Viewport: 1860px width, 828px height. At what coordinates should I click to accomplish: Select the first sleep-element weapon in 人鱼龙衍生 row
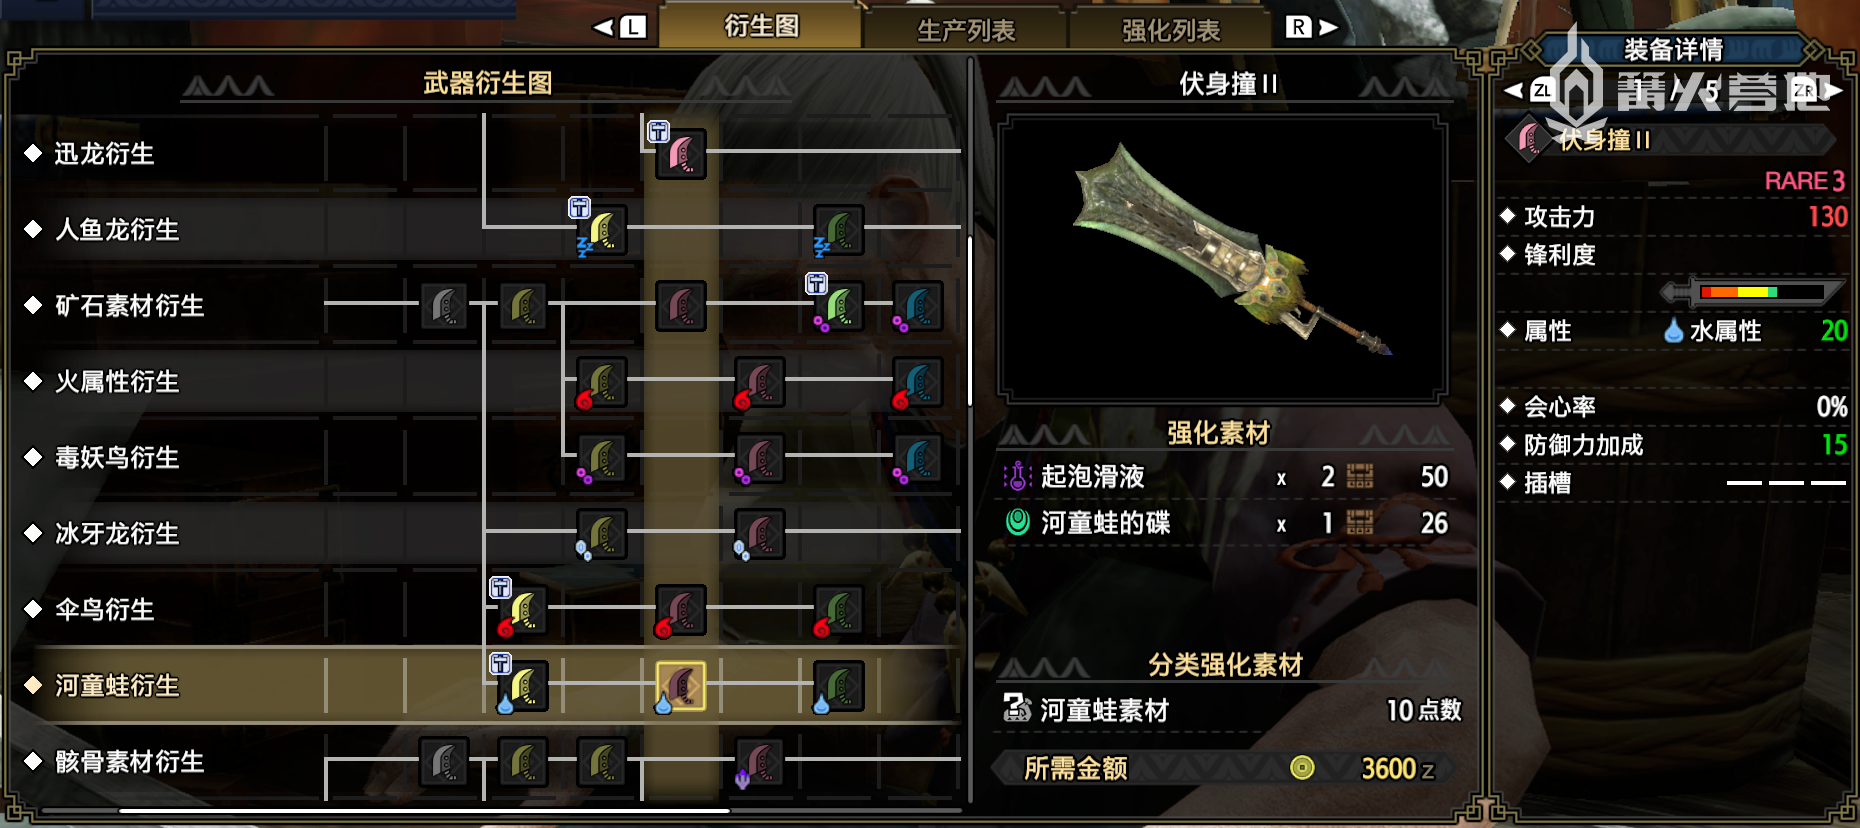[x=602, y=230]
